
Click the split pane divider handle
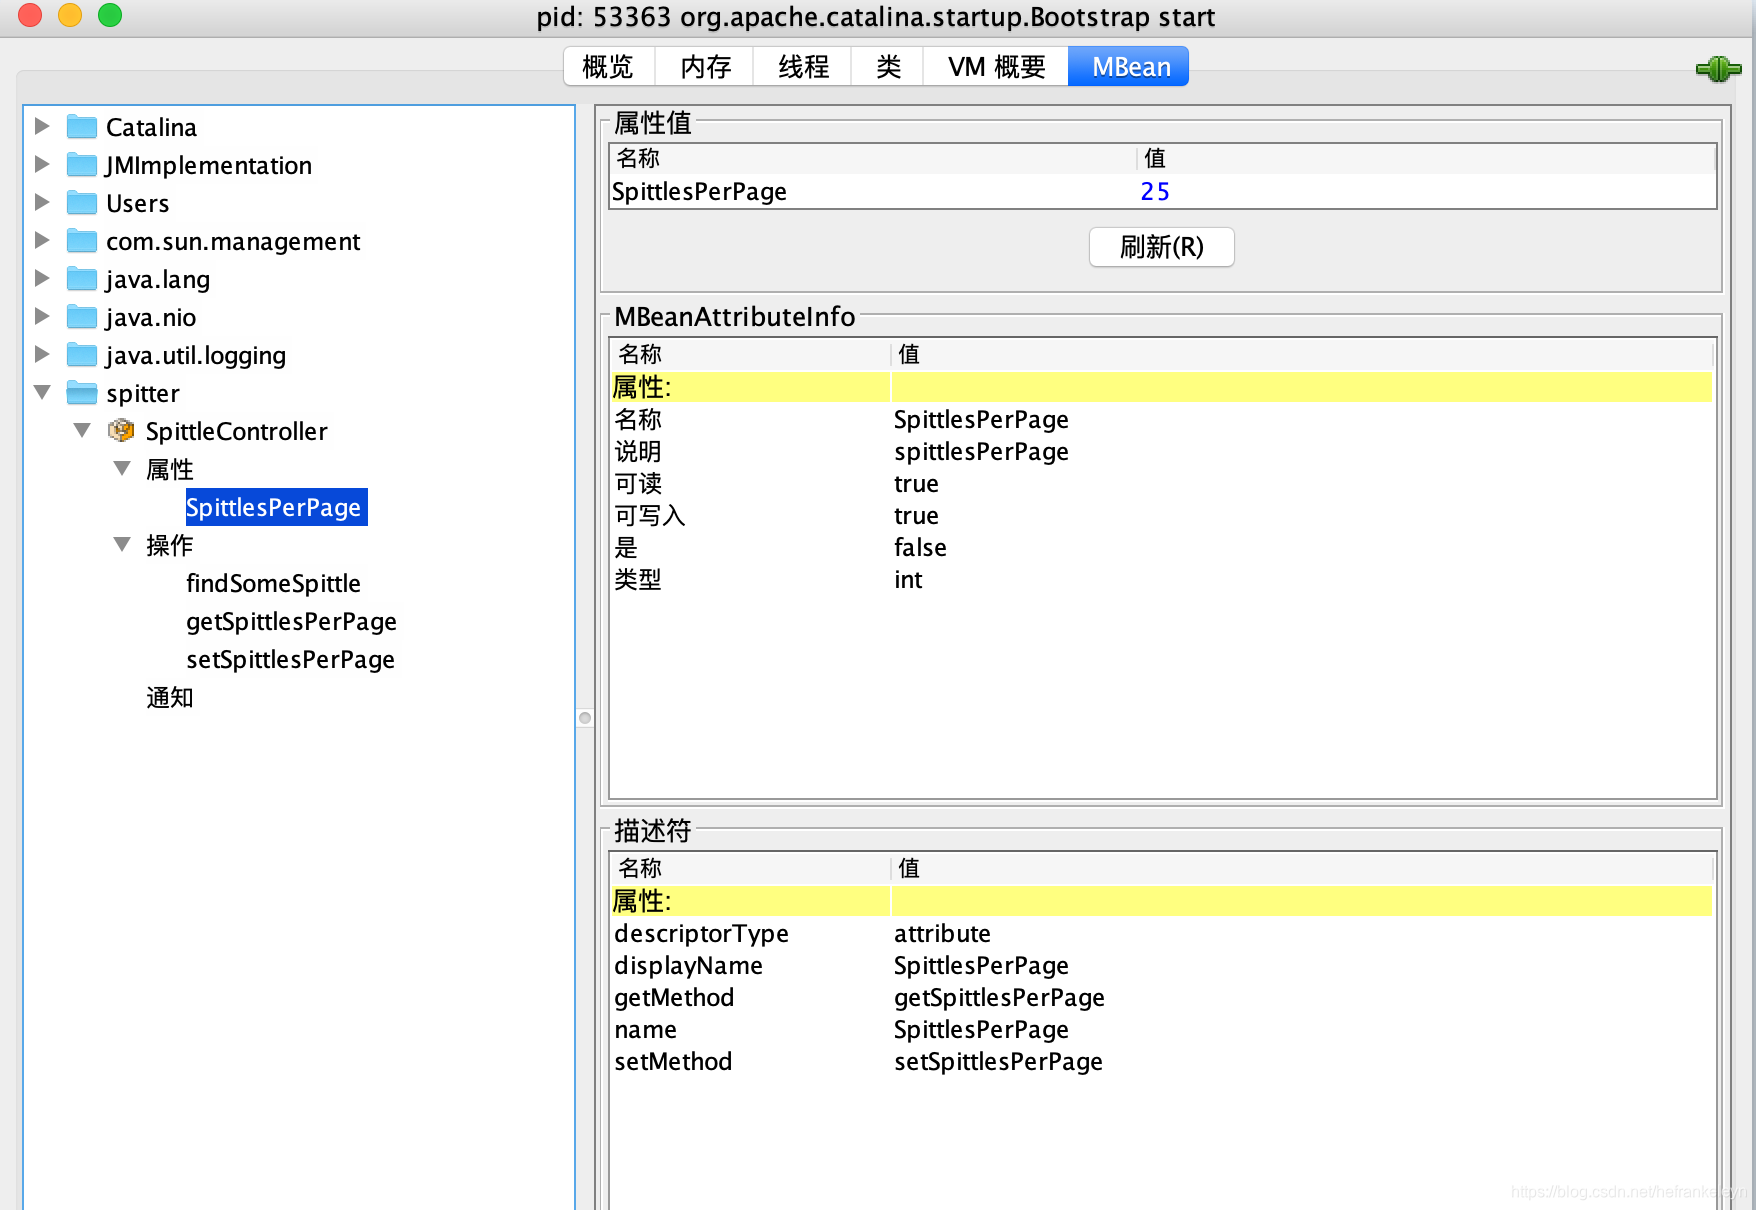tap(585, 717)
